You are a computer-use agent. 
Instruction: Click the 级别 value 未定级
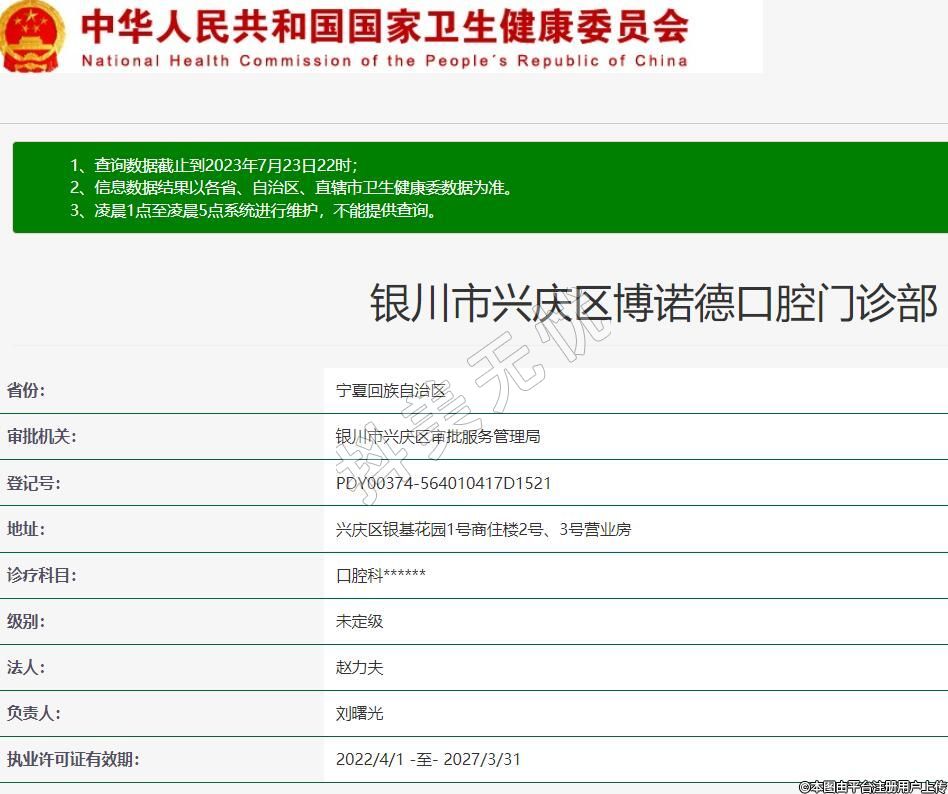pyautogui.click(x=359, y=621)
